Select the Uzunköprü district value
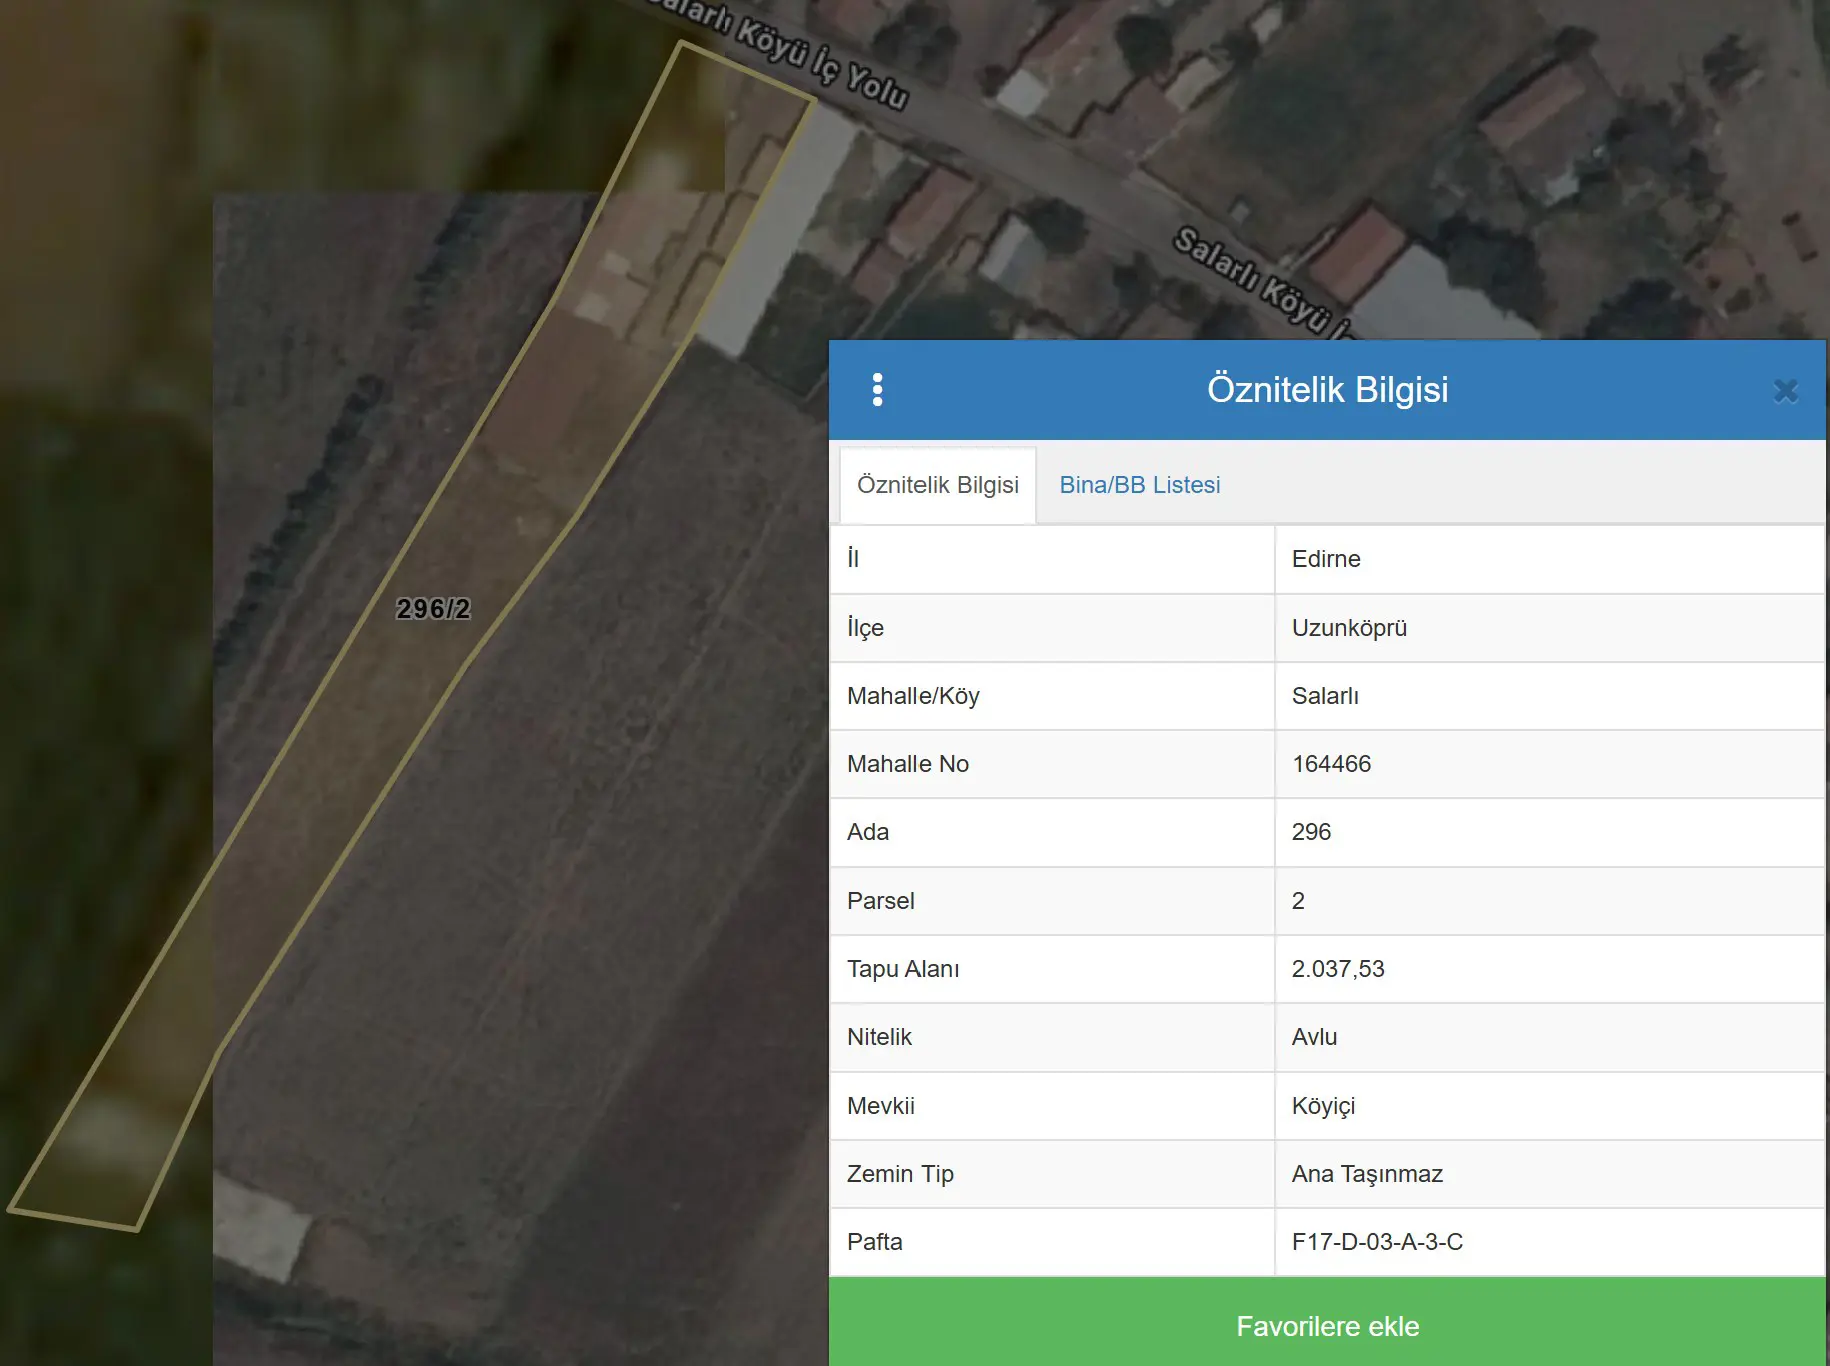 coord(1349,628)
